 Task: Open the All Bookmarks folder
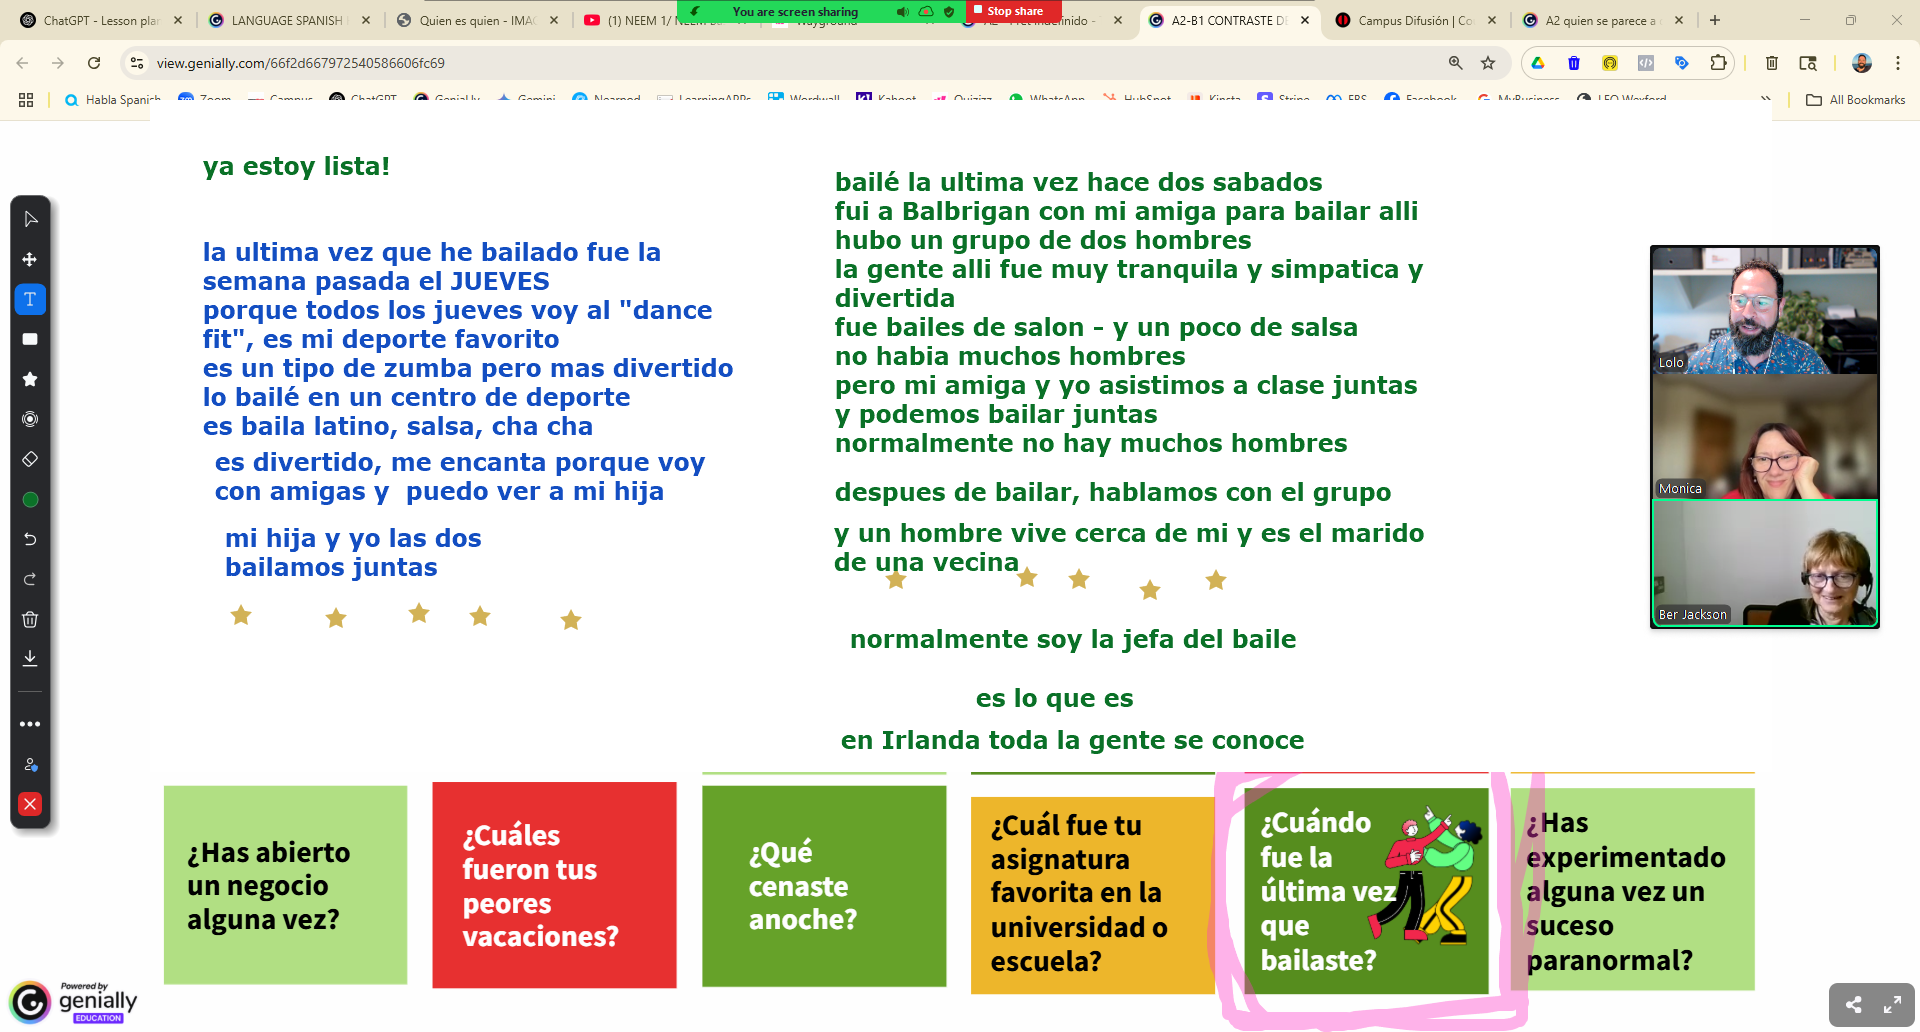[1856, 100]
